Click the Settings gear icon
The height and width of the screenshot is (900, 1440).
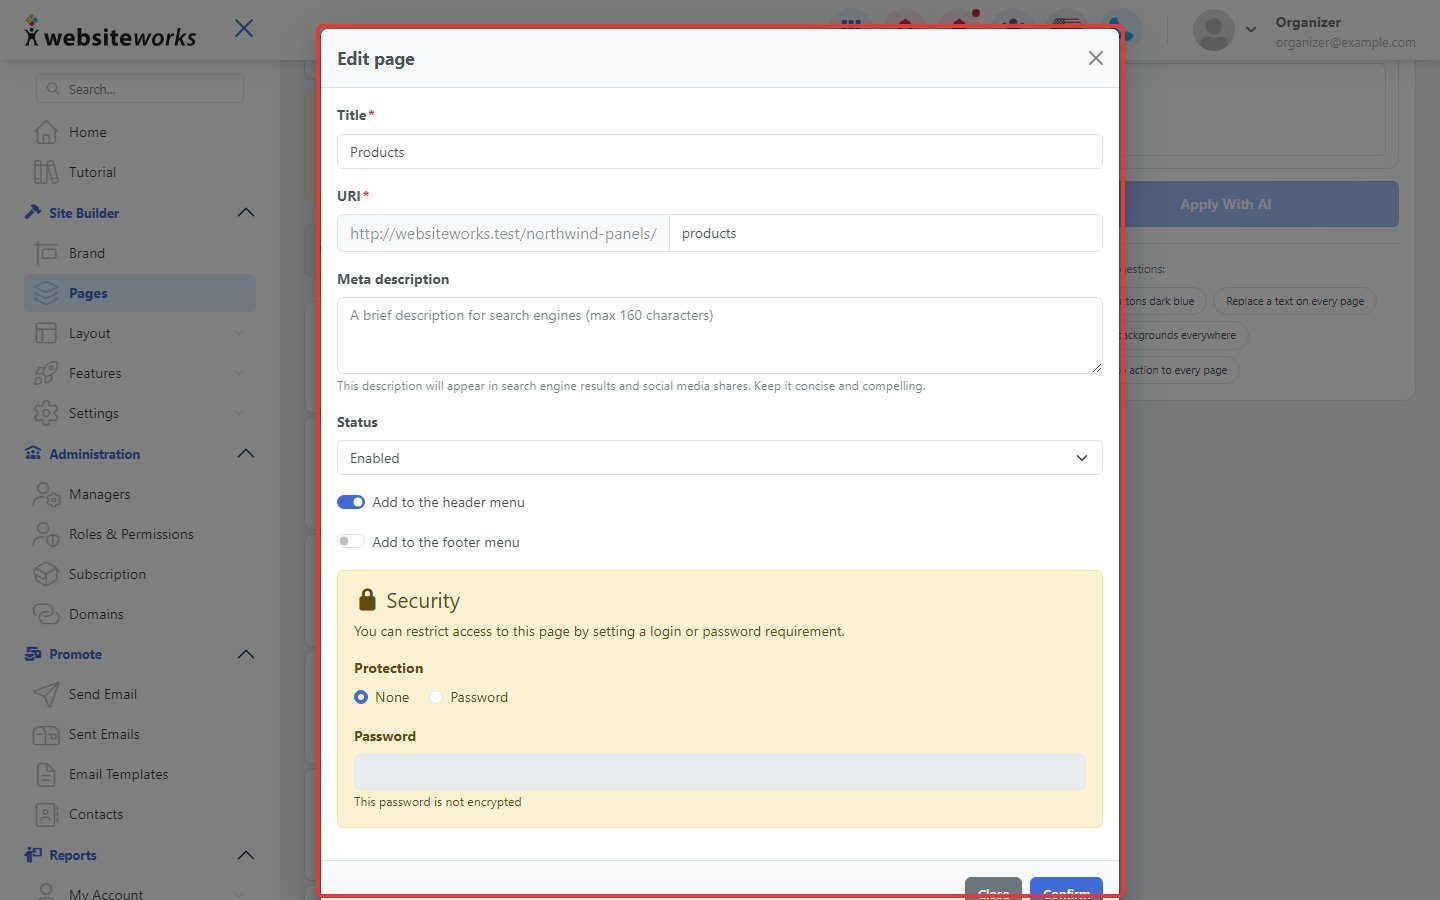[45, 413]
